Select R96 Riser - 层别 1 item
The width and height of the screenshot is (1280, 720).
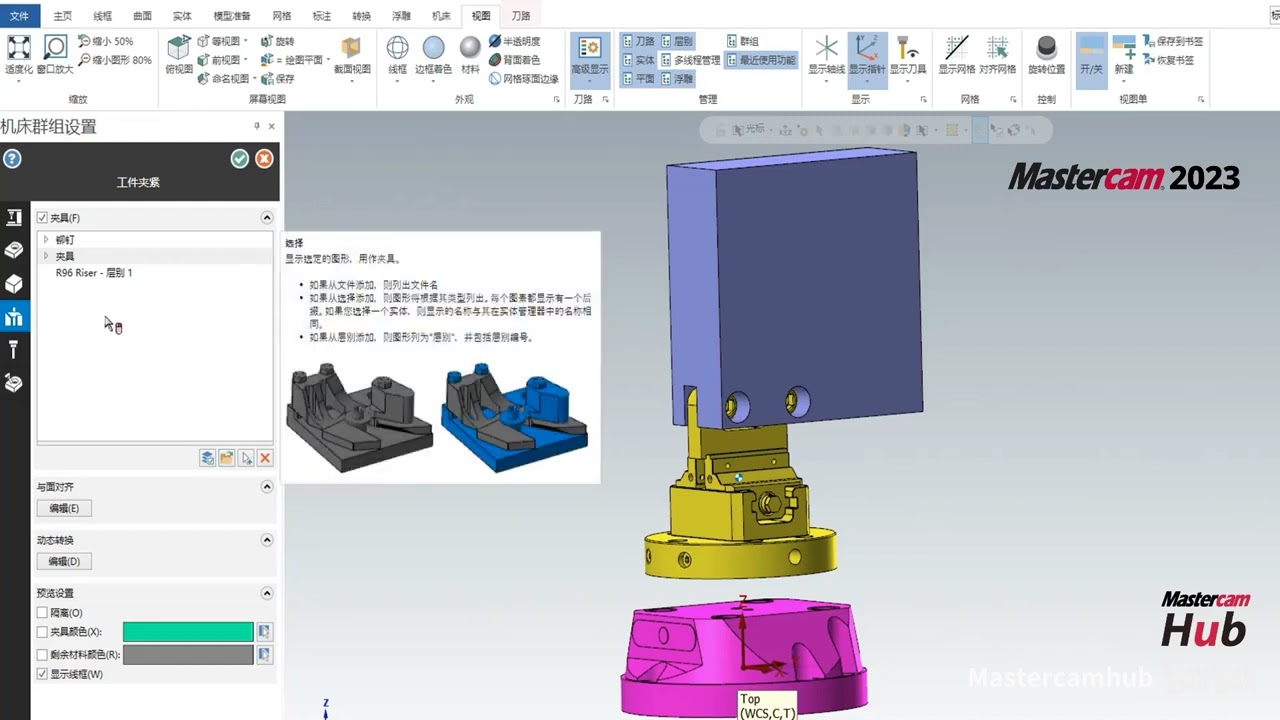[94, 272]
